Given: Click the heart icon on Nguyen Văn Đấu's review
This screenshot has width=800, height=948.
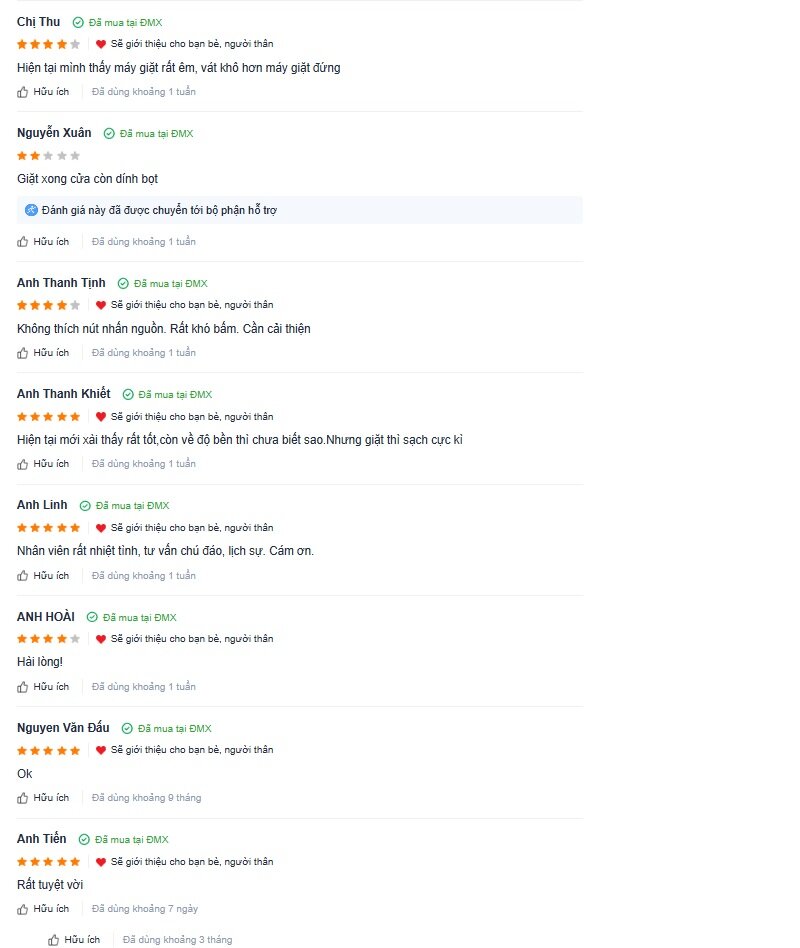Looking at the screenshot, I should [x=101, y=750].
